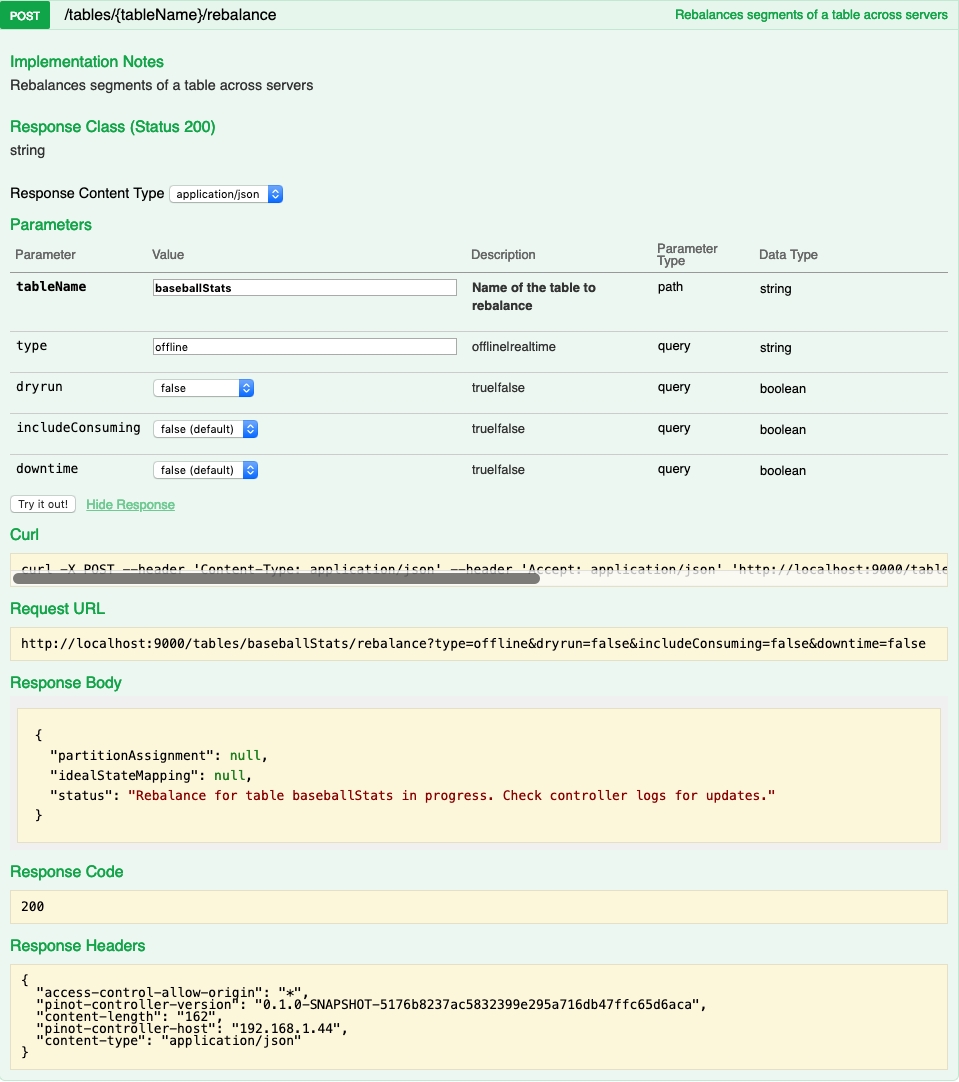The height and width of the screenshot is (1082, 959).
Task: Open the downtime parameter dropdown
Action: click(x=205, y=470)
